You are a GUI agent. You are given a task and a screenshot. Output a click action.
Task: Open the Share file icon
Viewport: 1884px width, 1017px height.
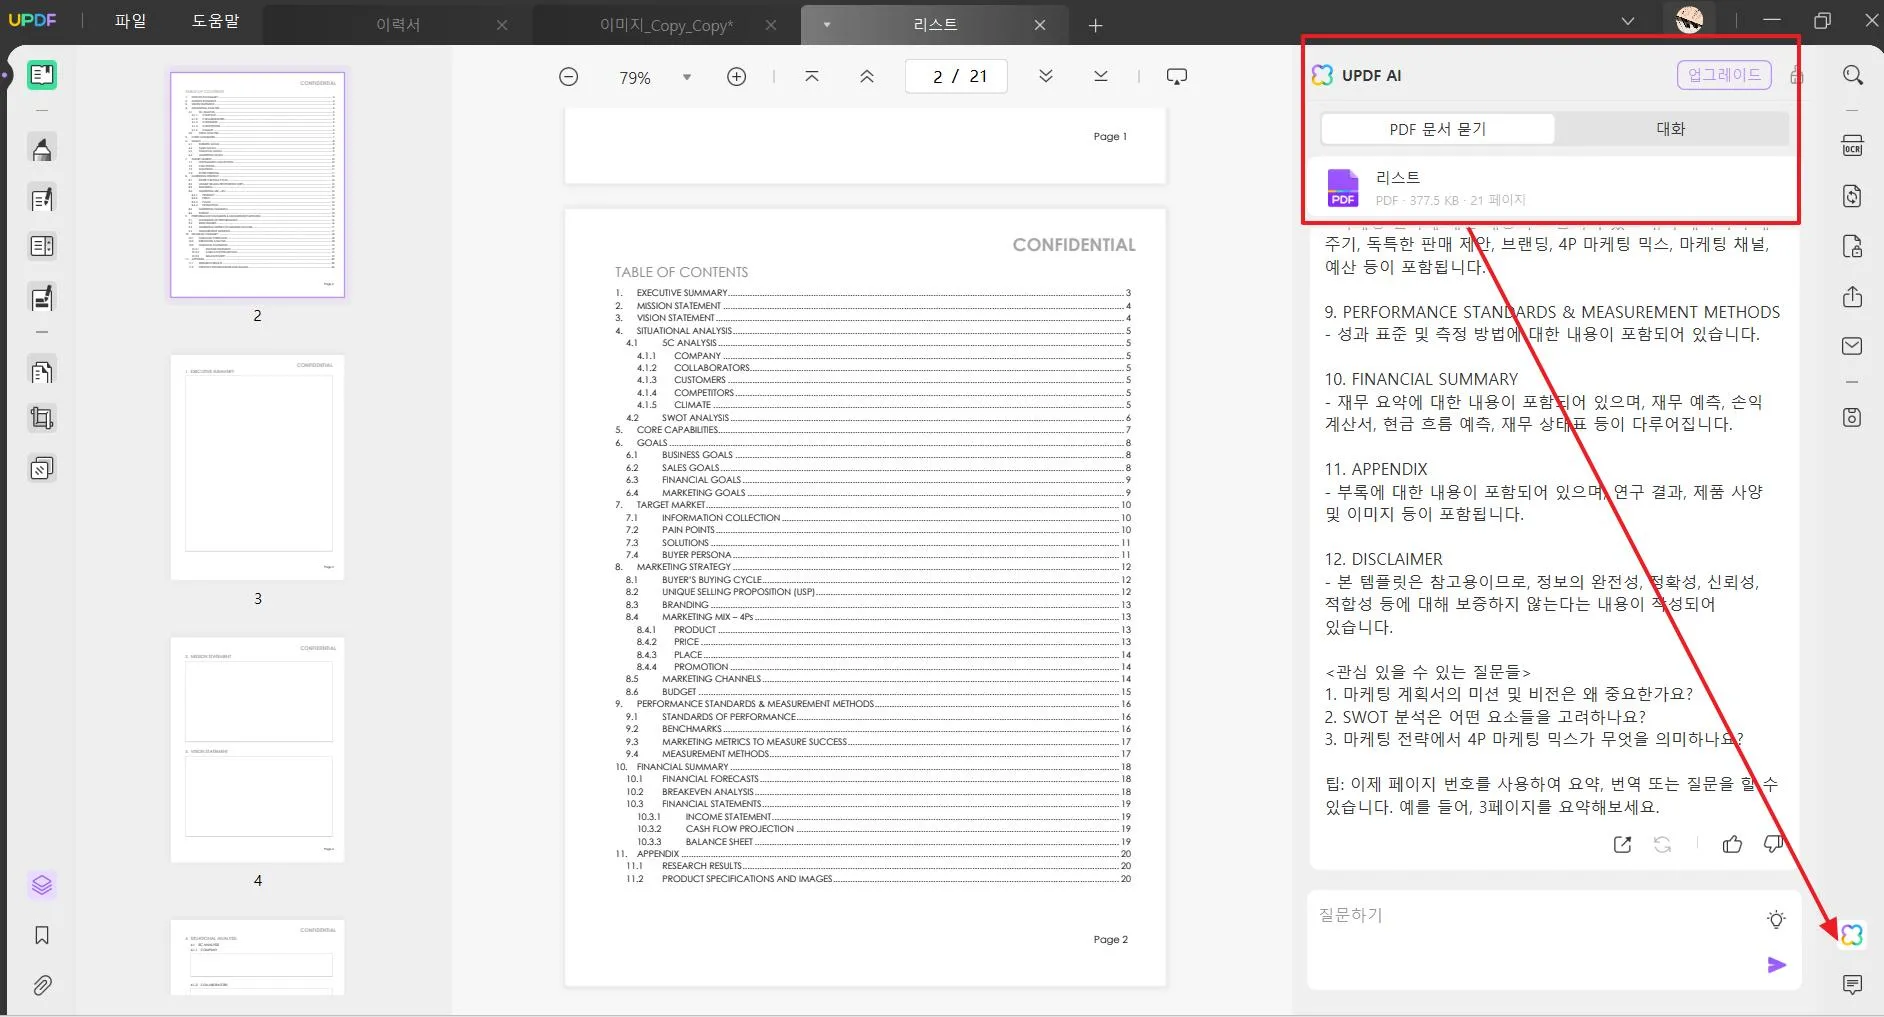pos(1852,296)
